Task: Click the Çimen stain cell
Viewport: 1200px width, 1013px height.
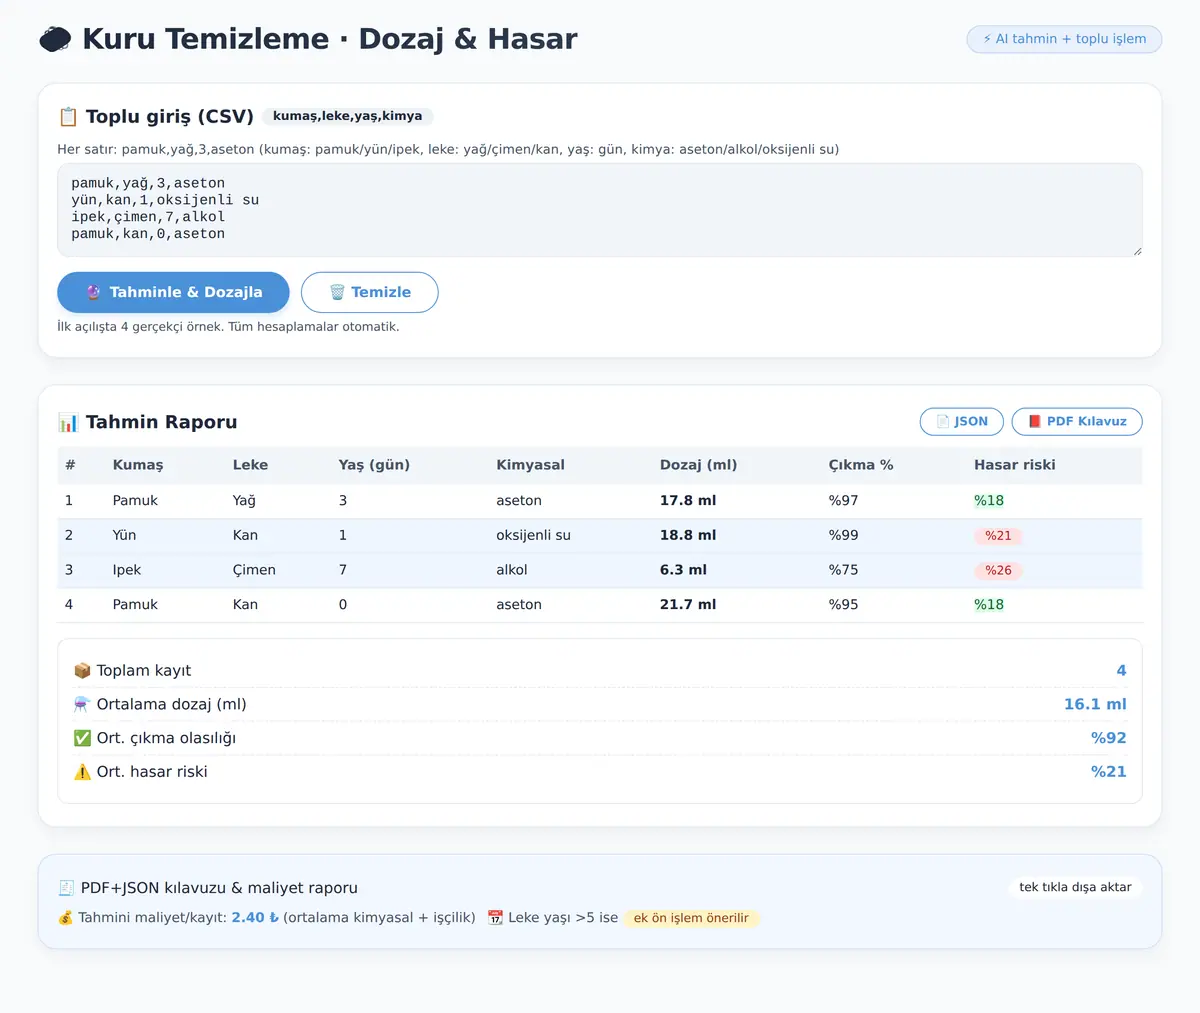Action: [254, 570]
